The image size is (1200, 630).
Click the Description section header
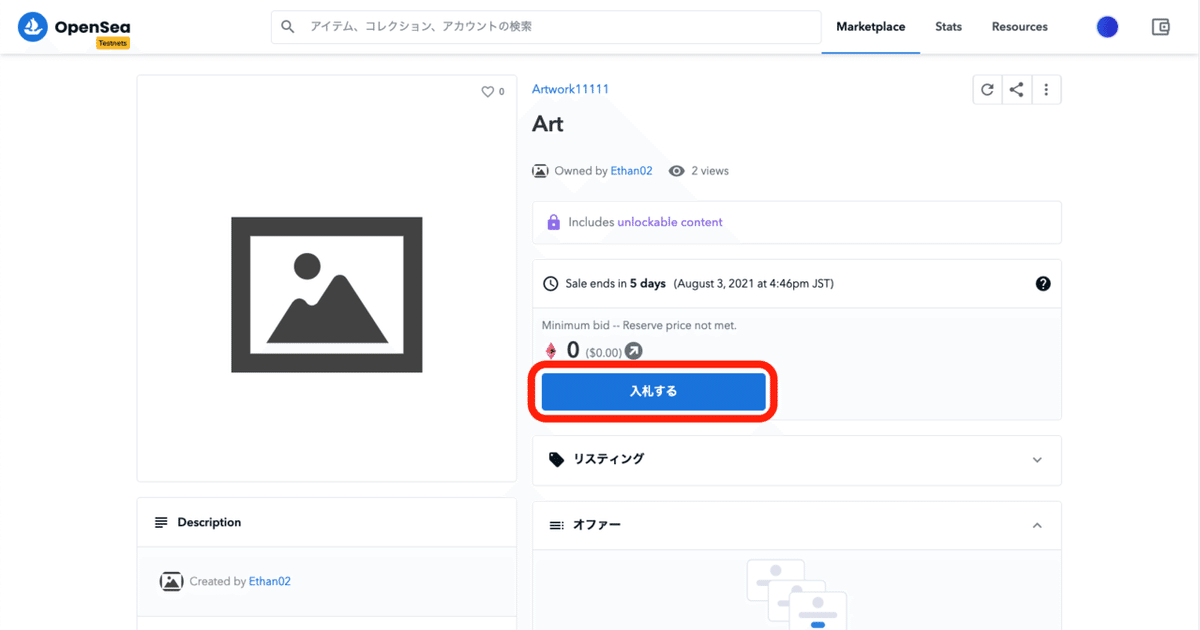[x=327, y=522]
